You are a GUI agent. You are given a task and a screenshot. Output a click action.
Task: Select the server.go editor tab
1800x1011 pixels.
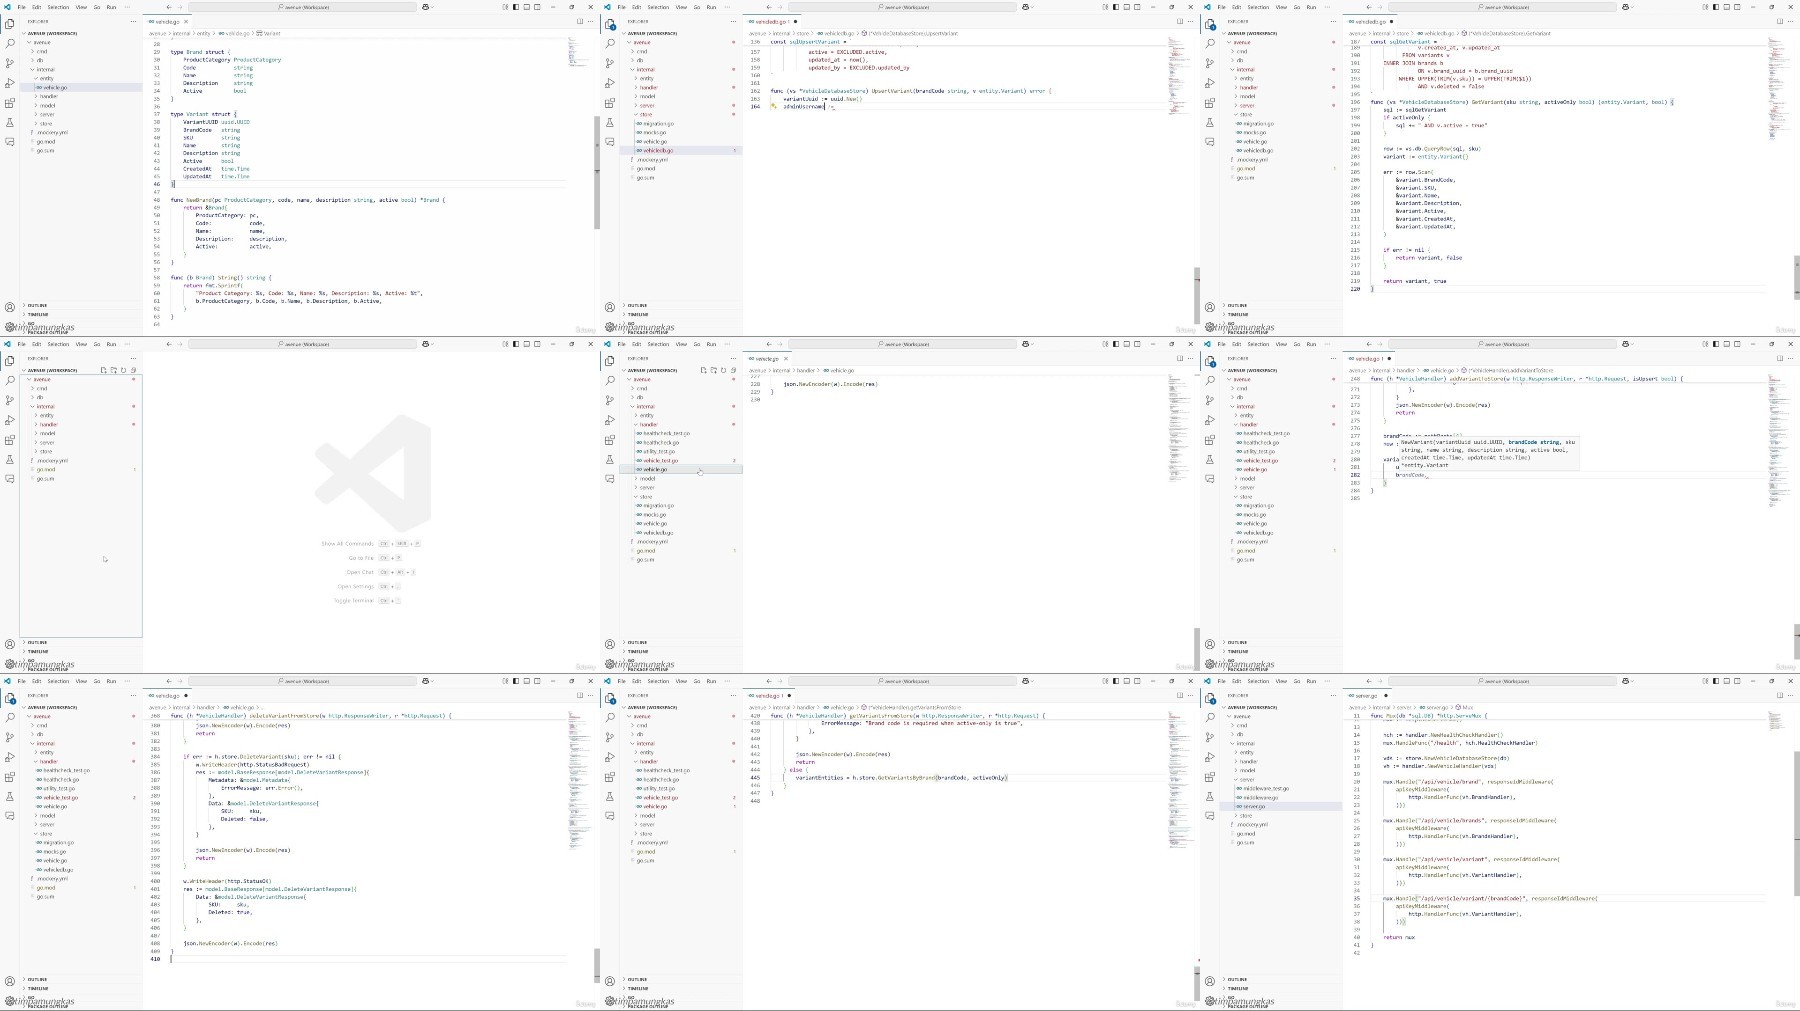pos(1366,696)
